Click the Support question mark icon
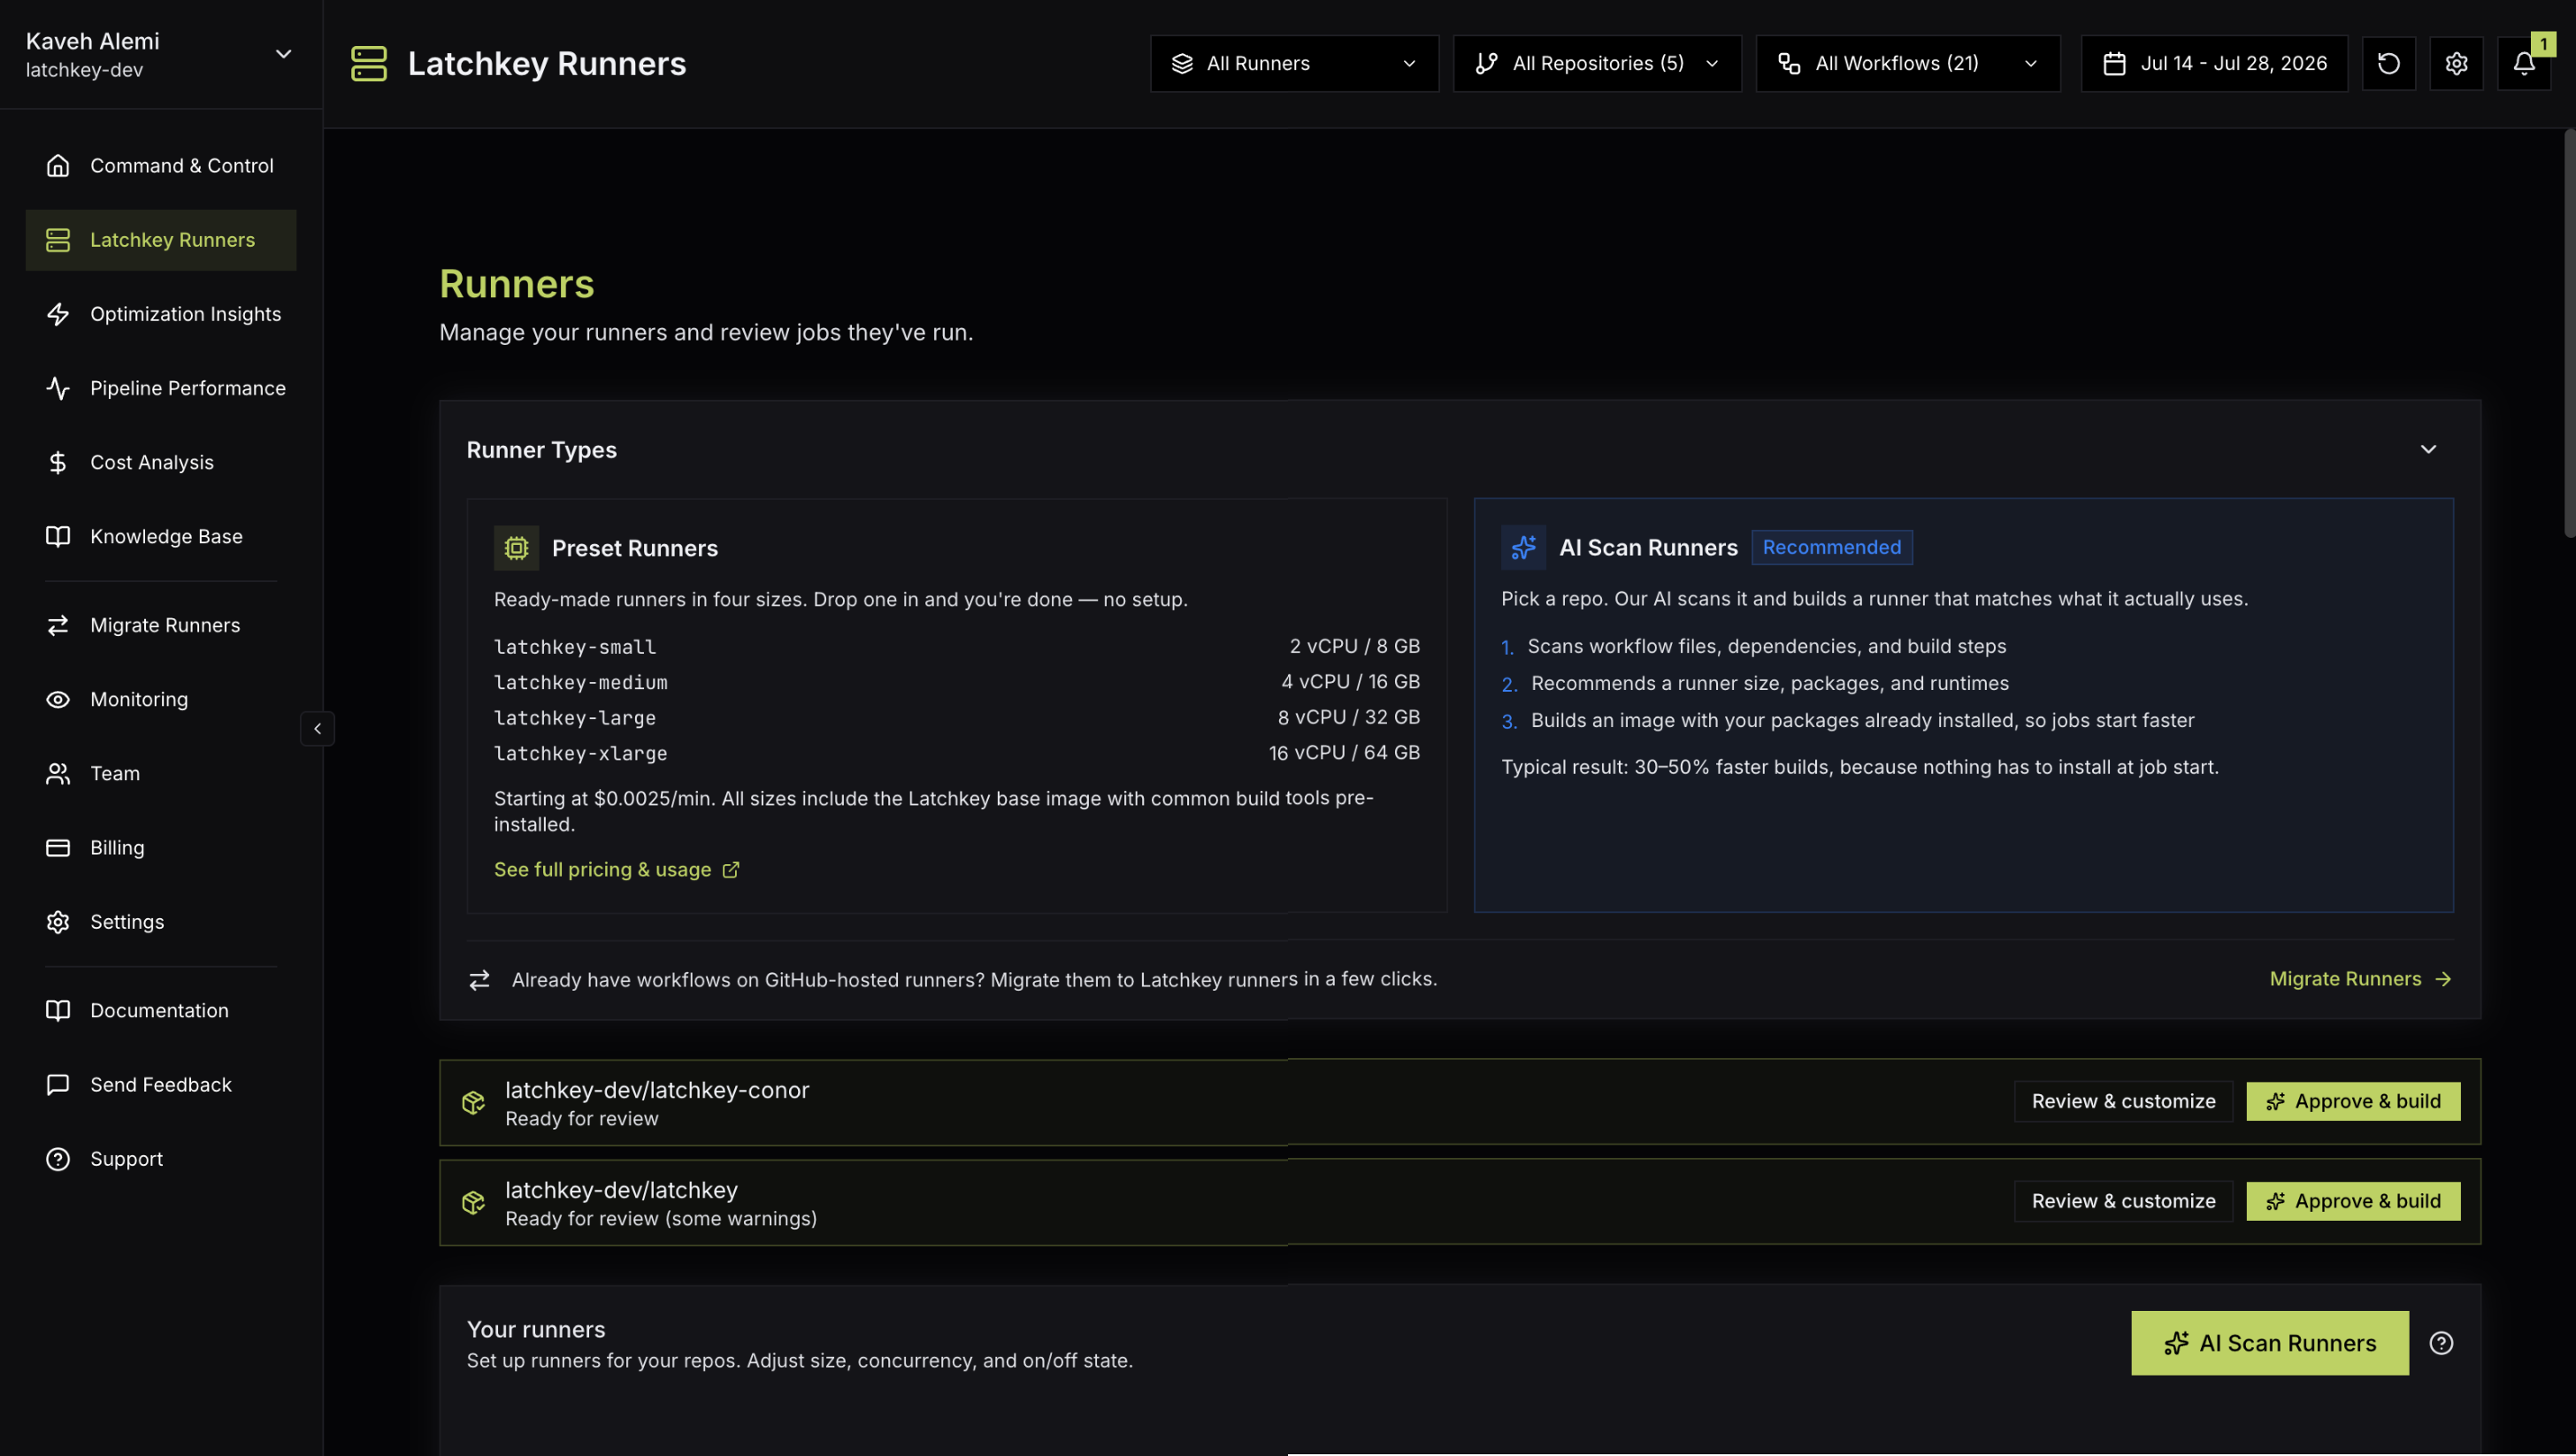This screenshot has width=2576, height=1456. [x=58, y=1158]
